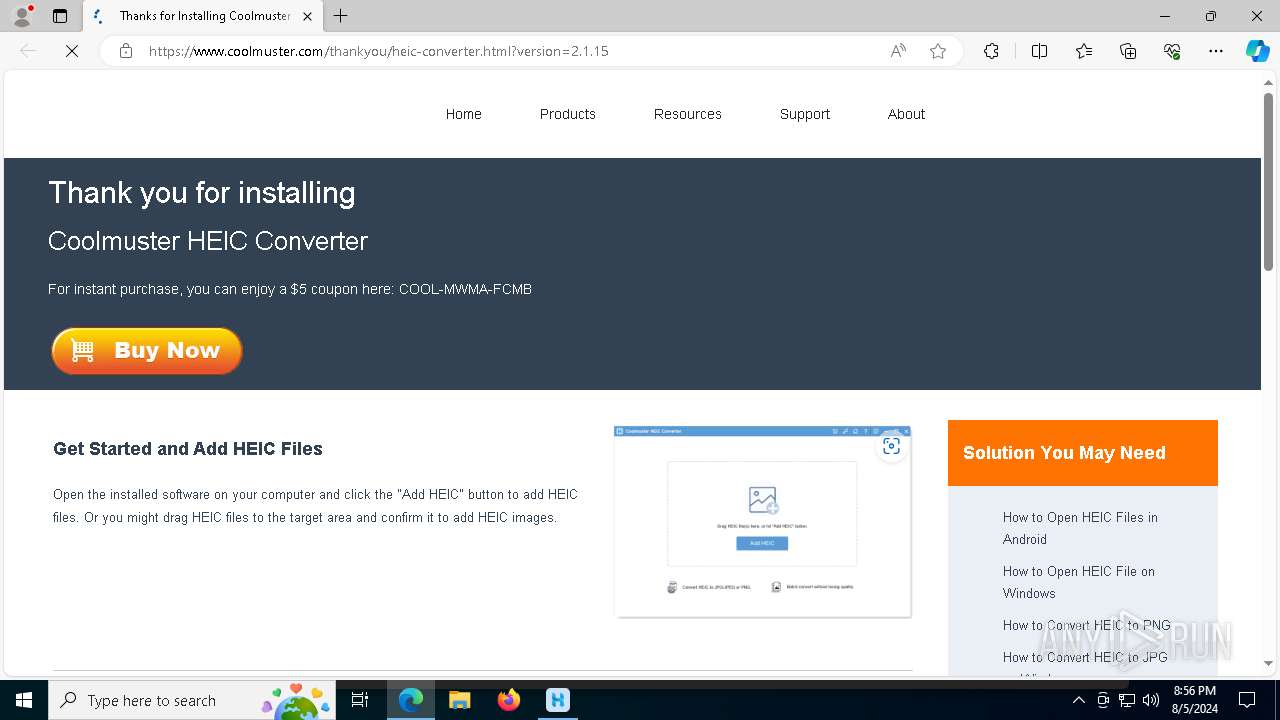The image size is (1280, 720).
Task: Open Browser essentials
Action: [x=1172, y=51]
